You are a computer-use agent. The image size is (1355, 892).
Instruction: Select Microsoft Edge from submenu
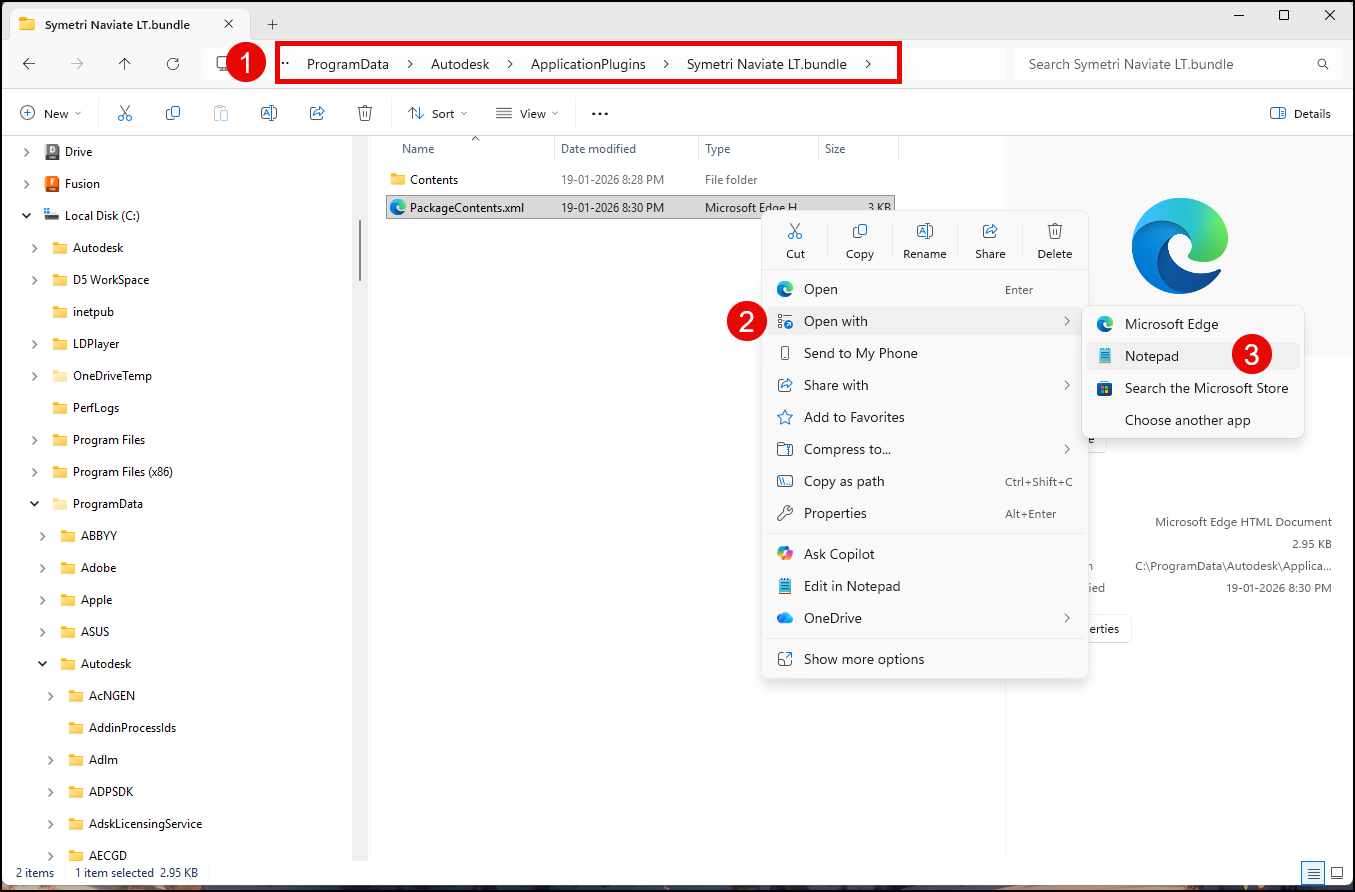(1193, 324)
